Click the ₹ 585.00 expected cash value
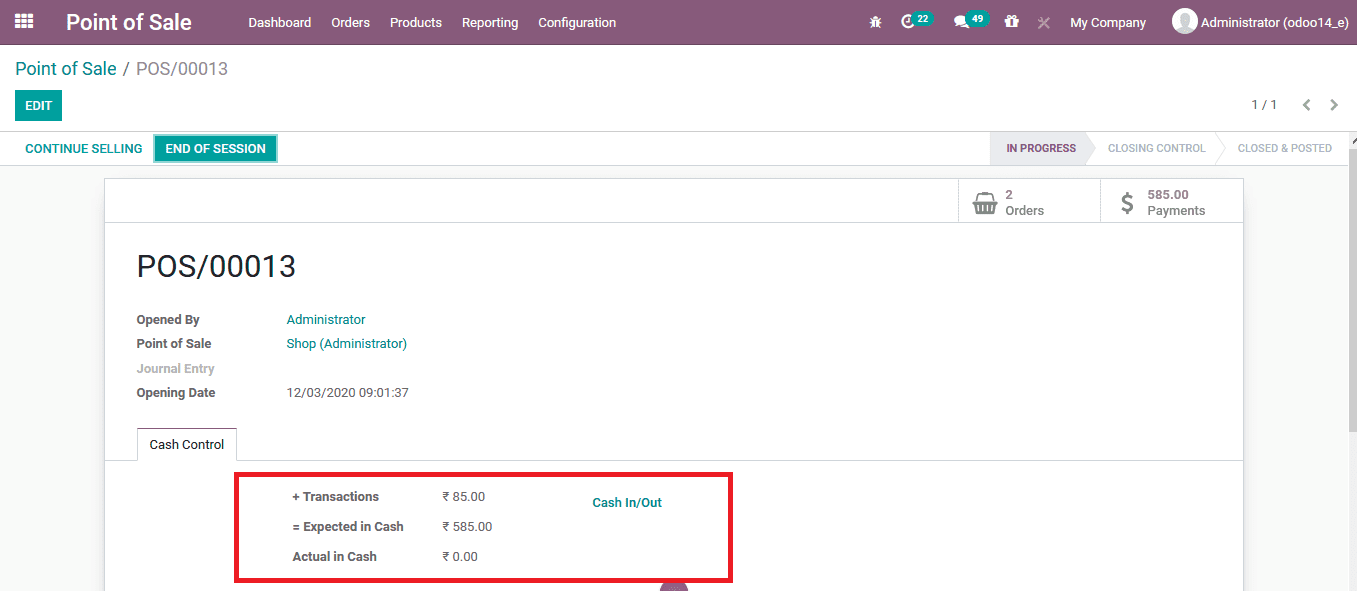Screen dimensions: 1357x591 (x=467, y=527)
